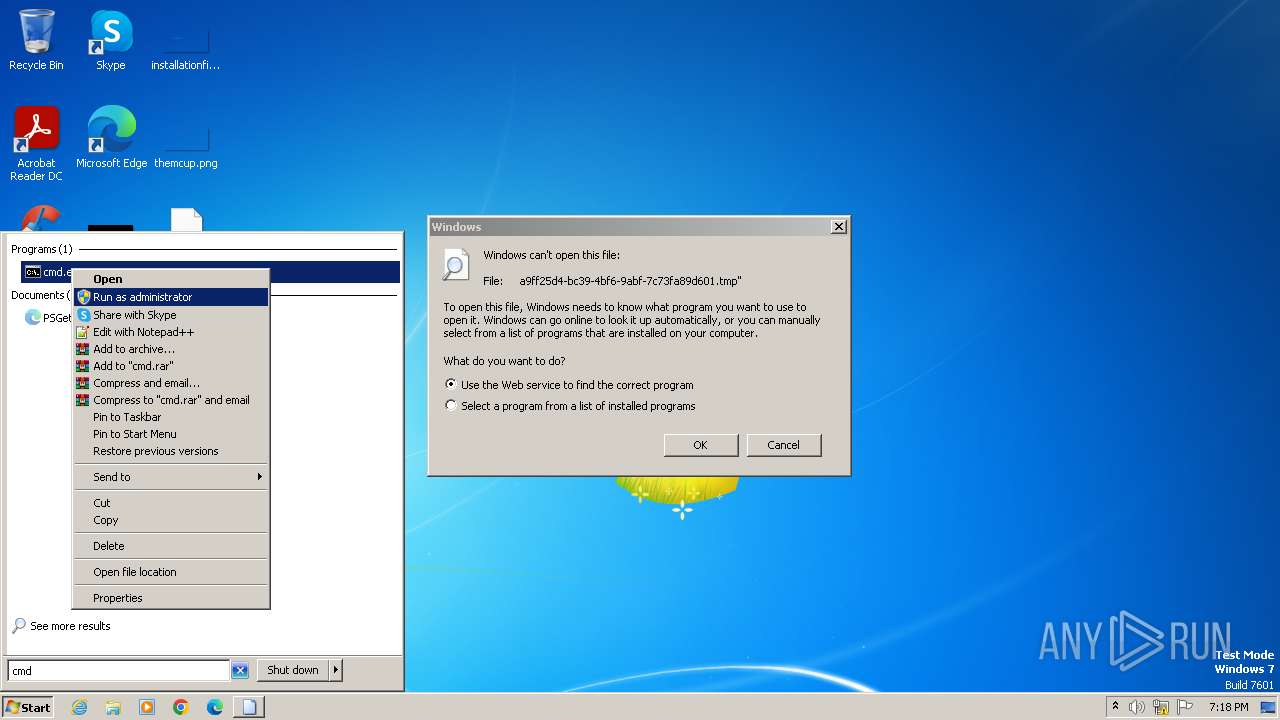Click the shield icon beside Run as administrator

(84, 297)
